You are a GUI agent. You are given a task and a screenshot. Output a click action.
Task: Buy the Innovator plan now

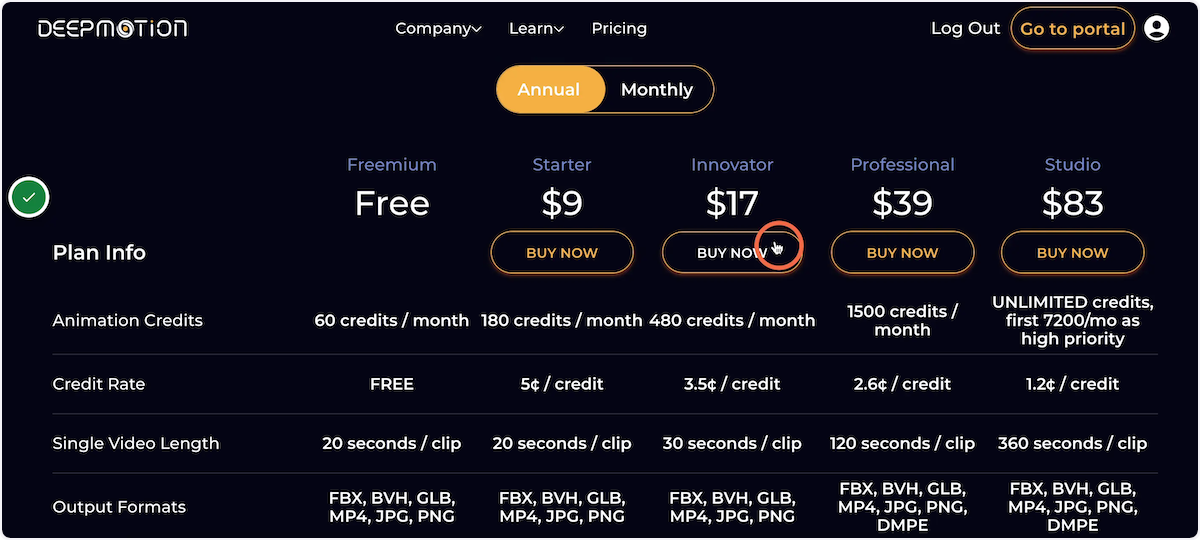pyautogui.click(x=732, y=253)
